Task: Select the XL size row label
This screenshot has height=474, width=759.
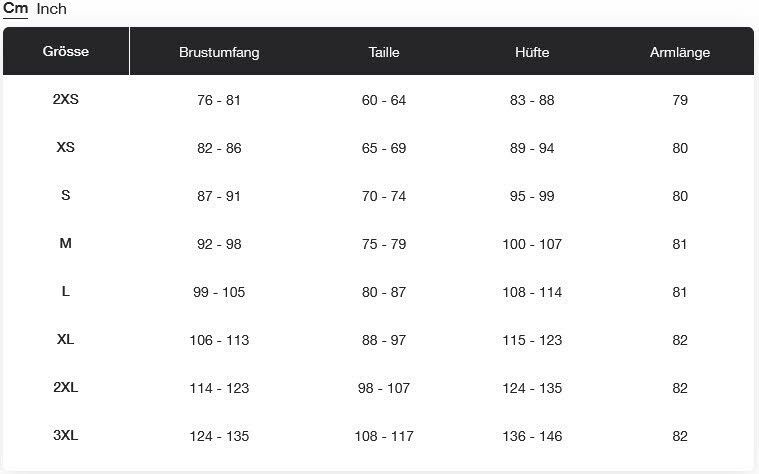Action: [x=66, y=339]
